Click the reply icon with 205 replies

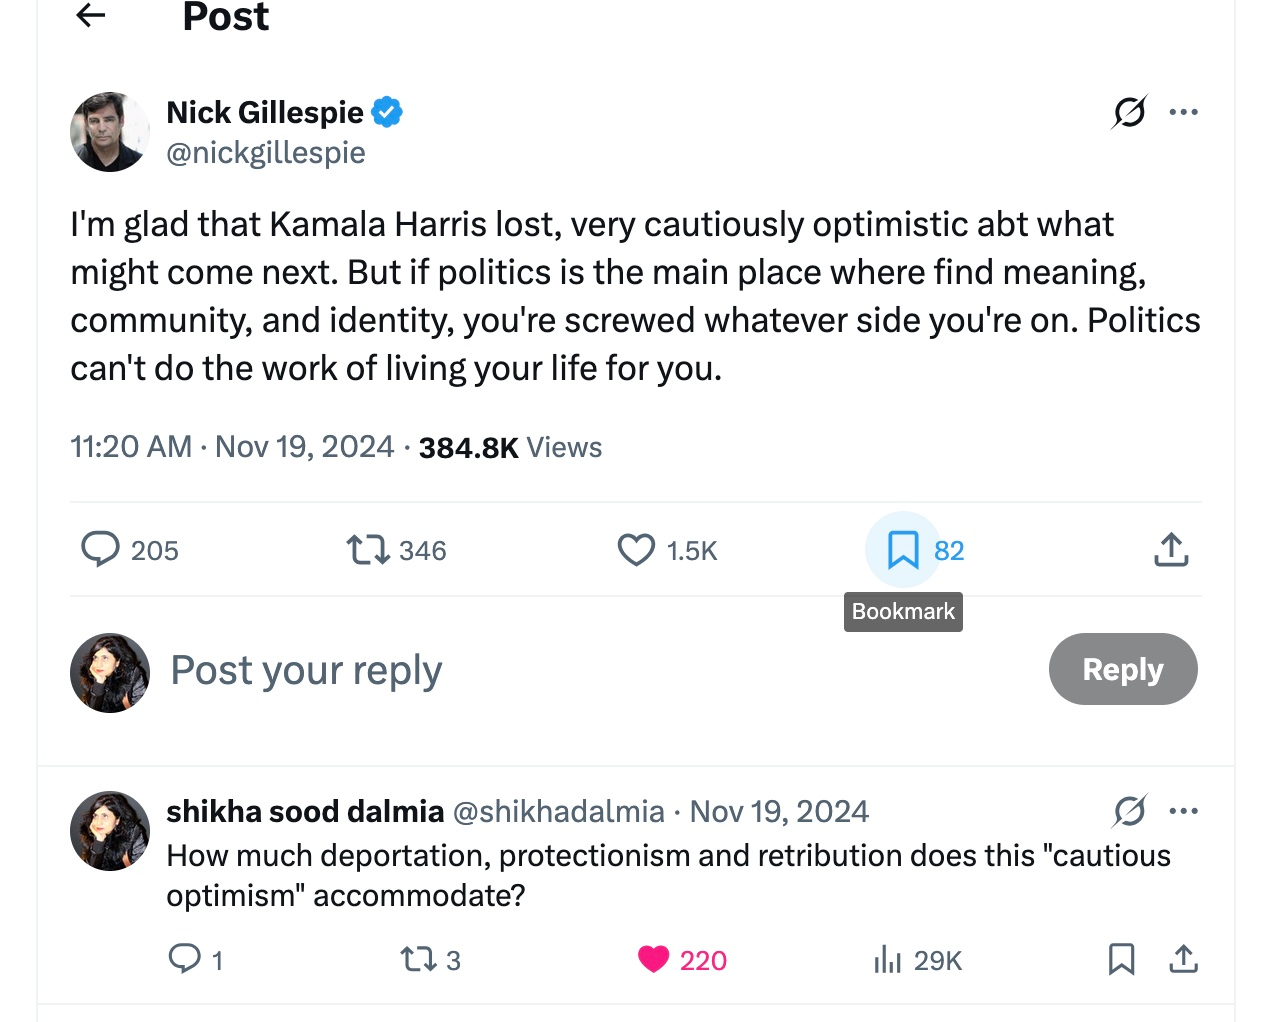100,550
